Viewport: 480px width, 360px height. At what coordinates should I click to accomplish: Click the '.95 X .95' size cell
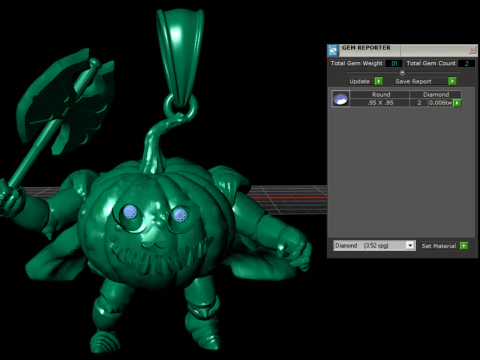coord(380,103)
